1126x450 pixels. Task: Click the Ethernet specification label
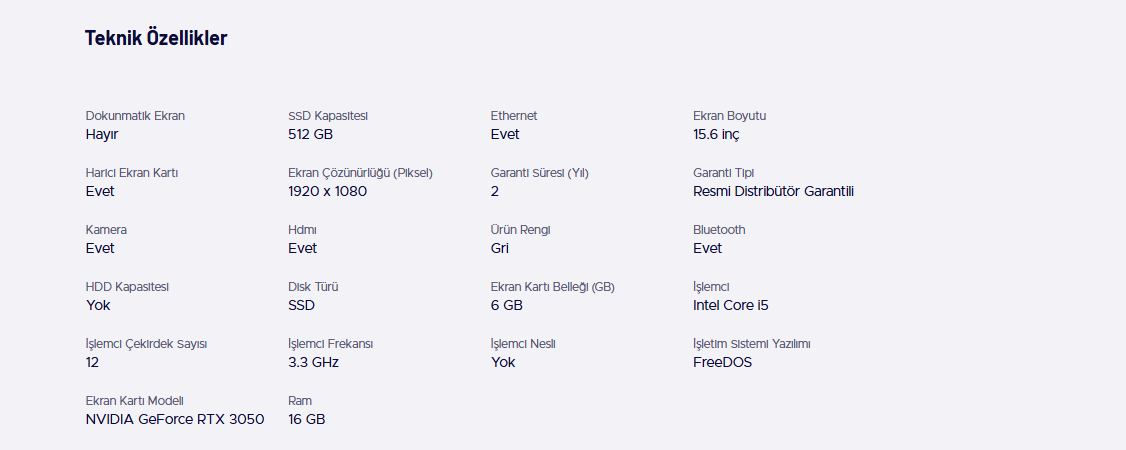coord(514,116)
